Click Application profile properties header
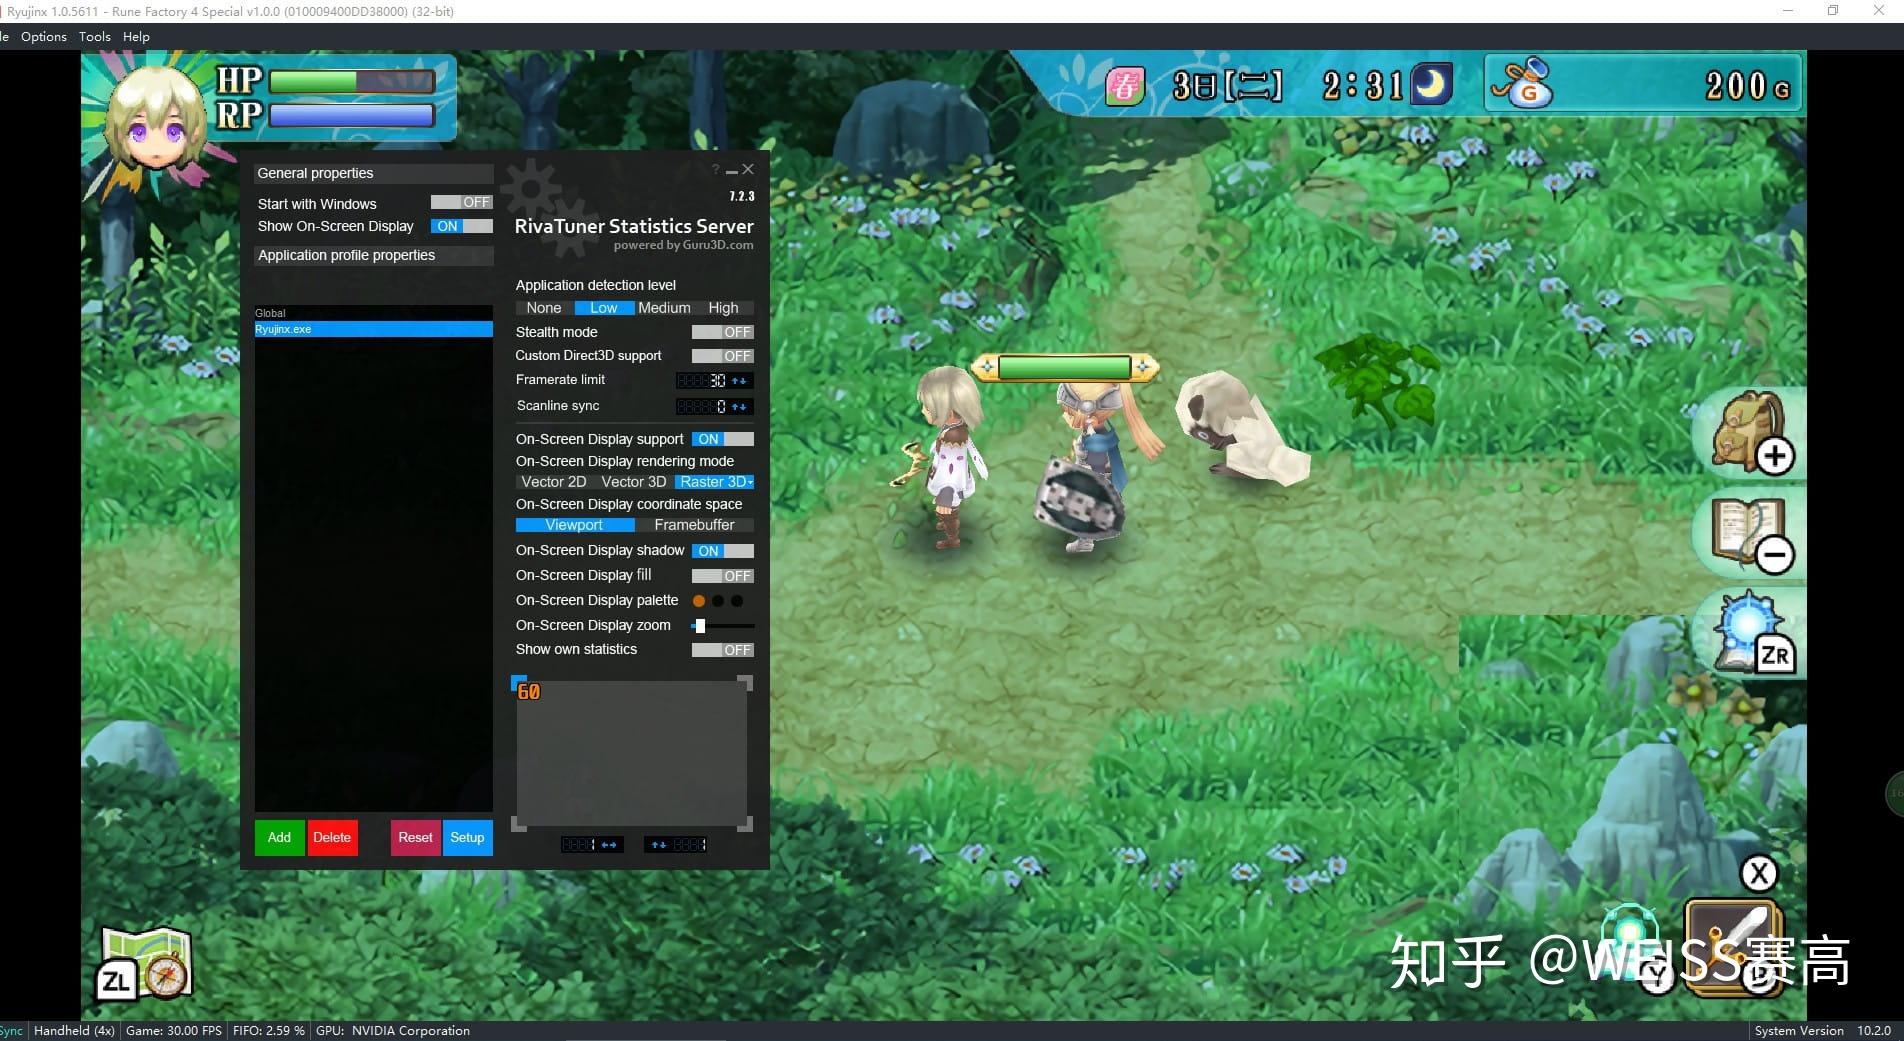1904x1041 pixels. click(x=373, y=255)
